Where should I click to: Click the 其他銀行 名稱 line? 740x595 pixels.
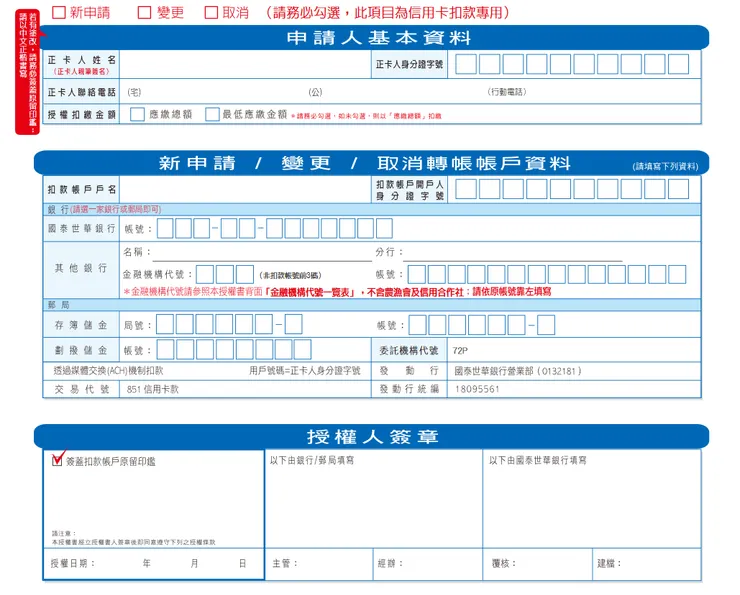pyautogui.click(x=262, y=252)
